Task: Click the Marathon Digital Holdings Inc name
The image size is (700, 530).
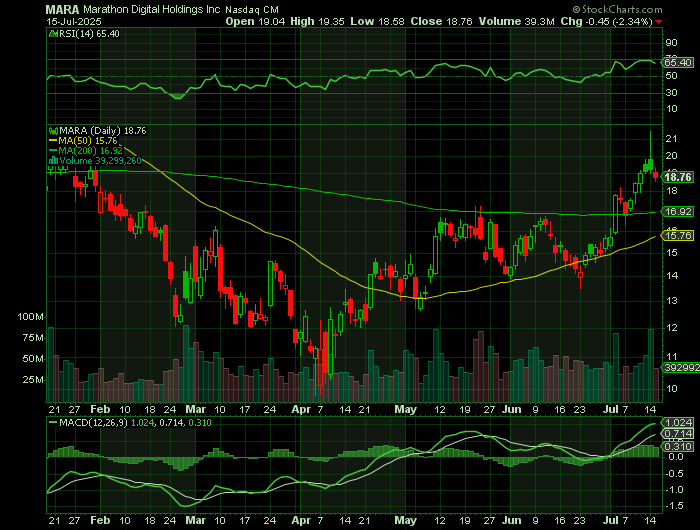Action: click(152, 9)
